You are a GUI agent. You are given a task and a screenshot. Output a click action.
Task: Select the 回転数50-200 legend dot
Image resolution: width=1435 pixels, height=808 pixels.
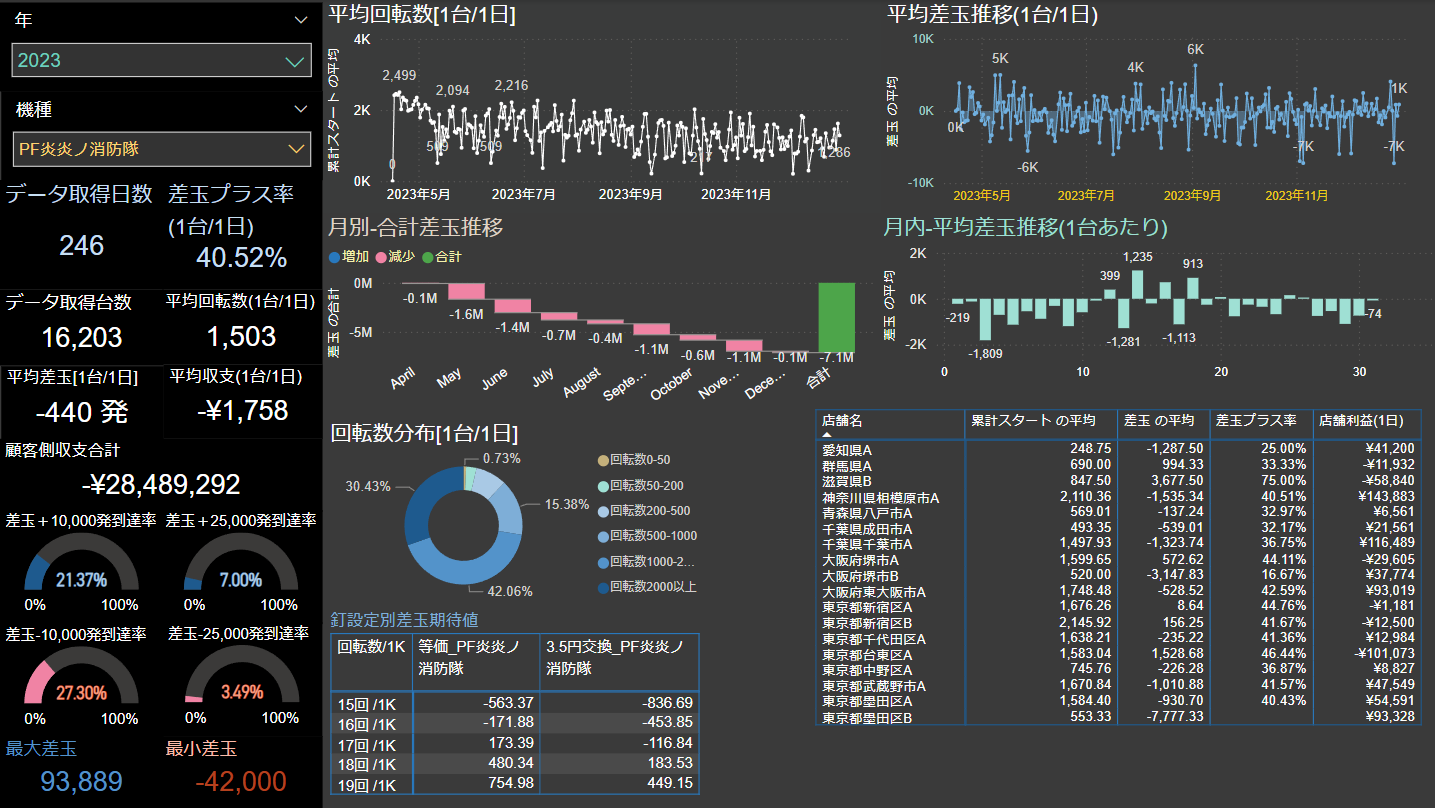click(x=601, y=485)
